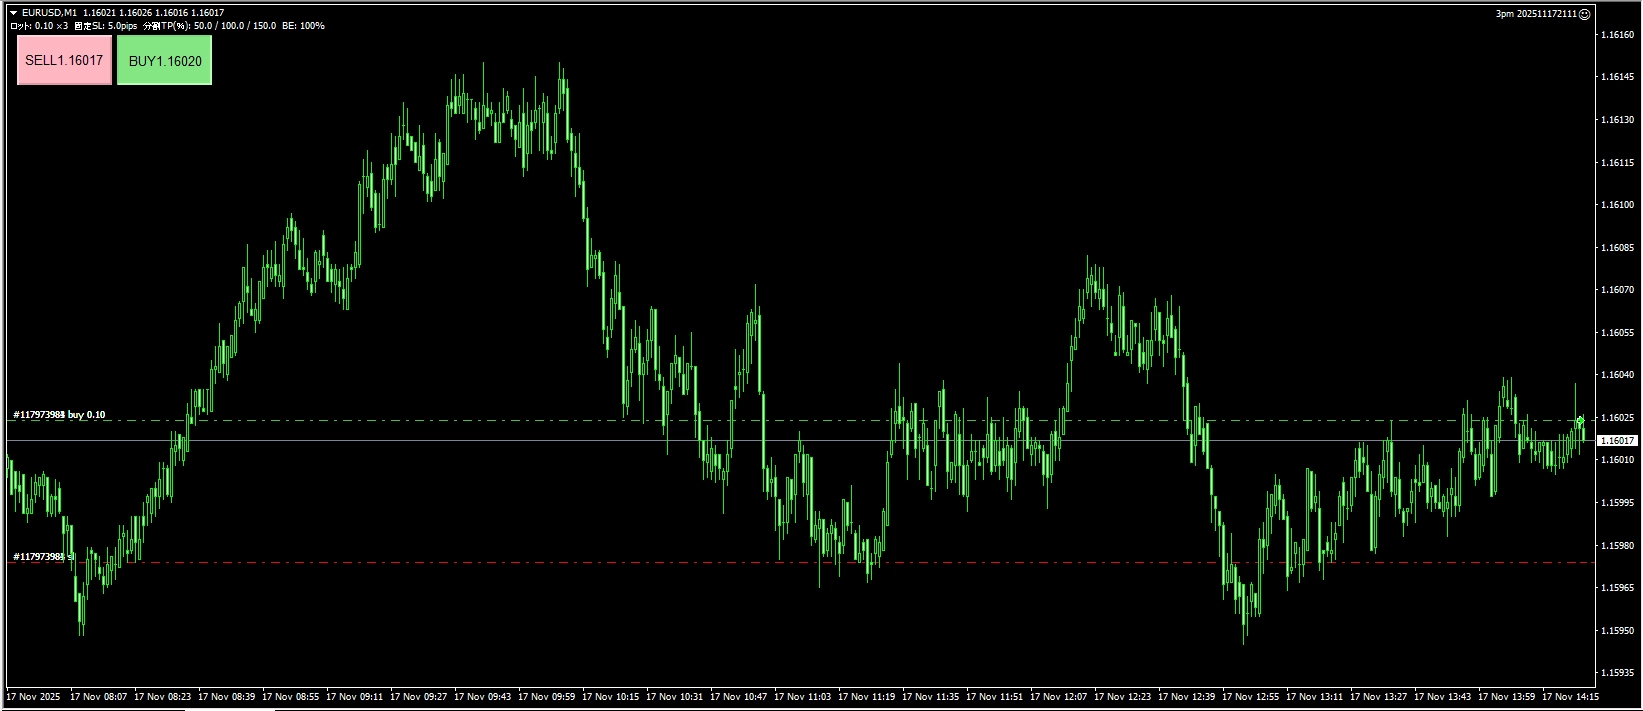The width and height of the screenshot is (1643, 711).
Task: Click the '17 Nov 09:43' time label
Action: (x=483, y=696)
